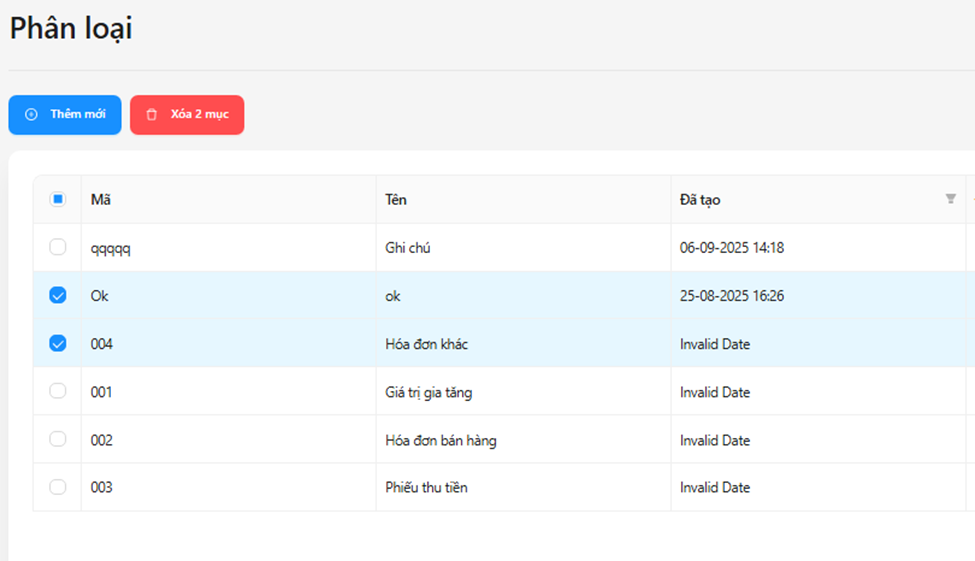Click the filter icon in Đã tạo column
Viewport: 975px width, 561px height.
pyautogui.click(x=950, y=199)
